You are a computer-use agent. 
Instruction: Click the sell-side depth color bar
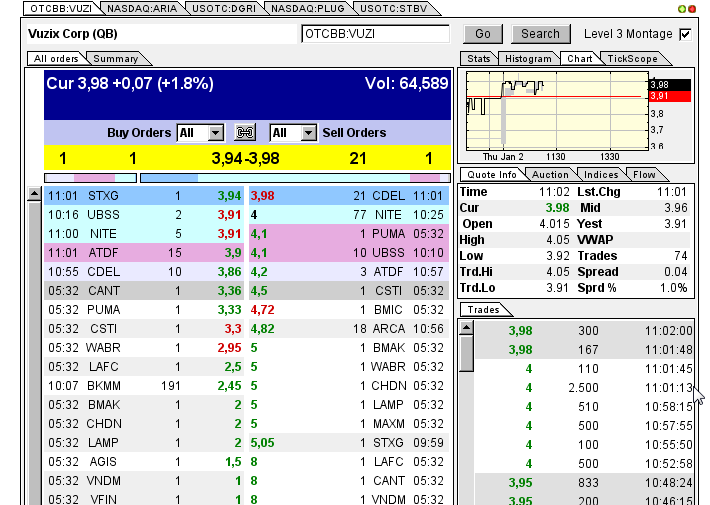(x=295, y=178)
